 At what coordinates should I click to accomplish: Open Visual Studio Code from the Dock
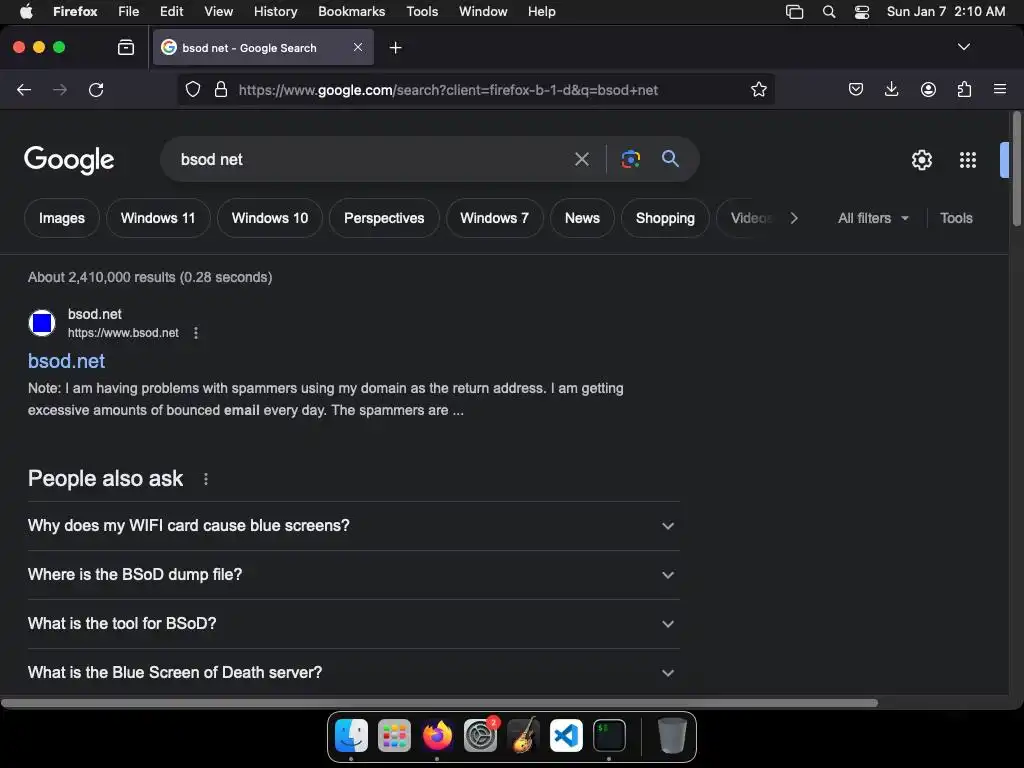[566, 736]
